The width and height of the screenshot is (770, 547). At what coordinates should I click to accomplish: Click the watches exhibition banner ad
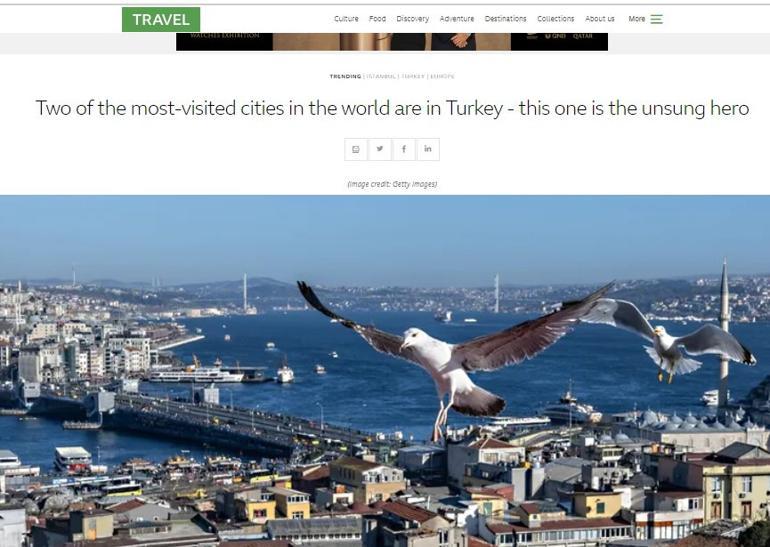[x=392, y=42]
